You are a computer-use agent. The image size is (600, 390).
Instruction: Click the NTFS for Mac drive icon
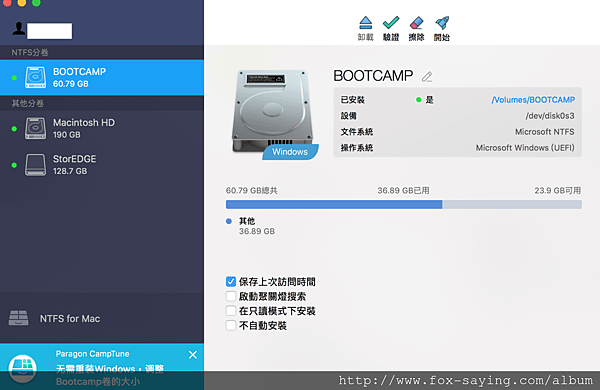pyautogui.click(x=18, y=318)
